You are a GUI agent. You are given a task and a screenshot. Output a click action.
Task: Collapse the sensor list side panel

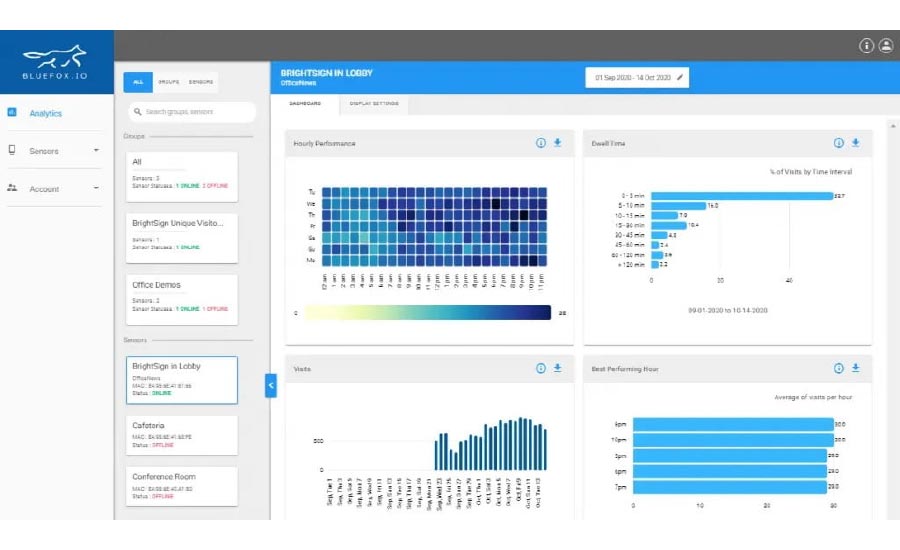[270, 385]
